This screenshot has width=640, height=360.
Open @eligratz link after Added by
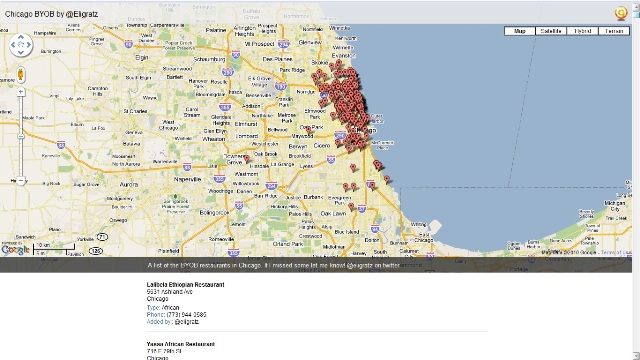[187, 322]
